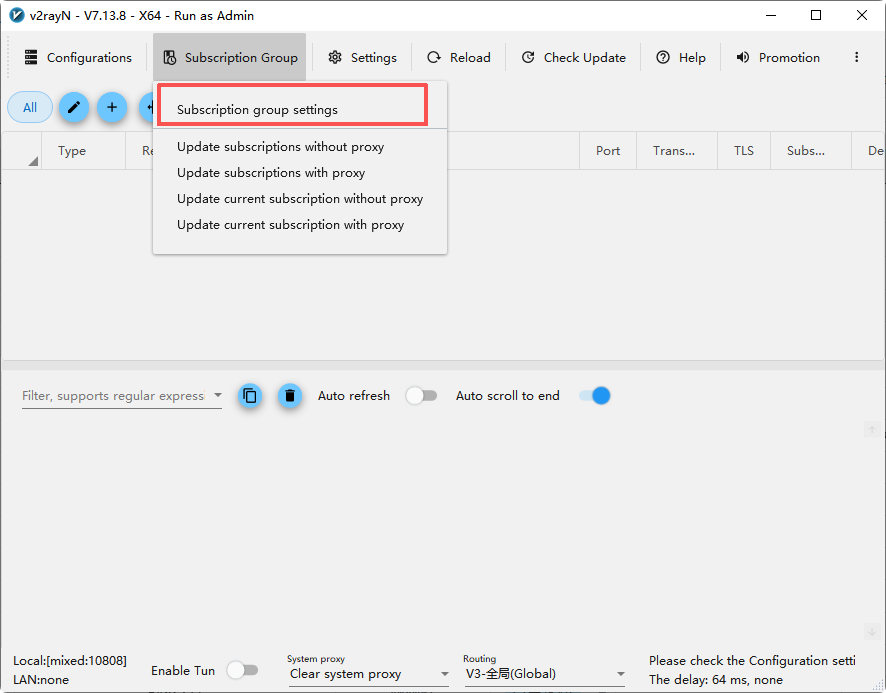Image resolution: width=886 pixels, height=693 pixels.
Task: Click the Port column header
Action: point(608,151)
